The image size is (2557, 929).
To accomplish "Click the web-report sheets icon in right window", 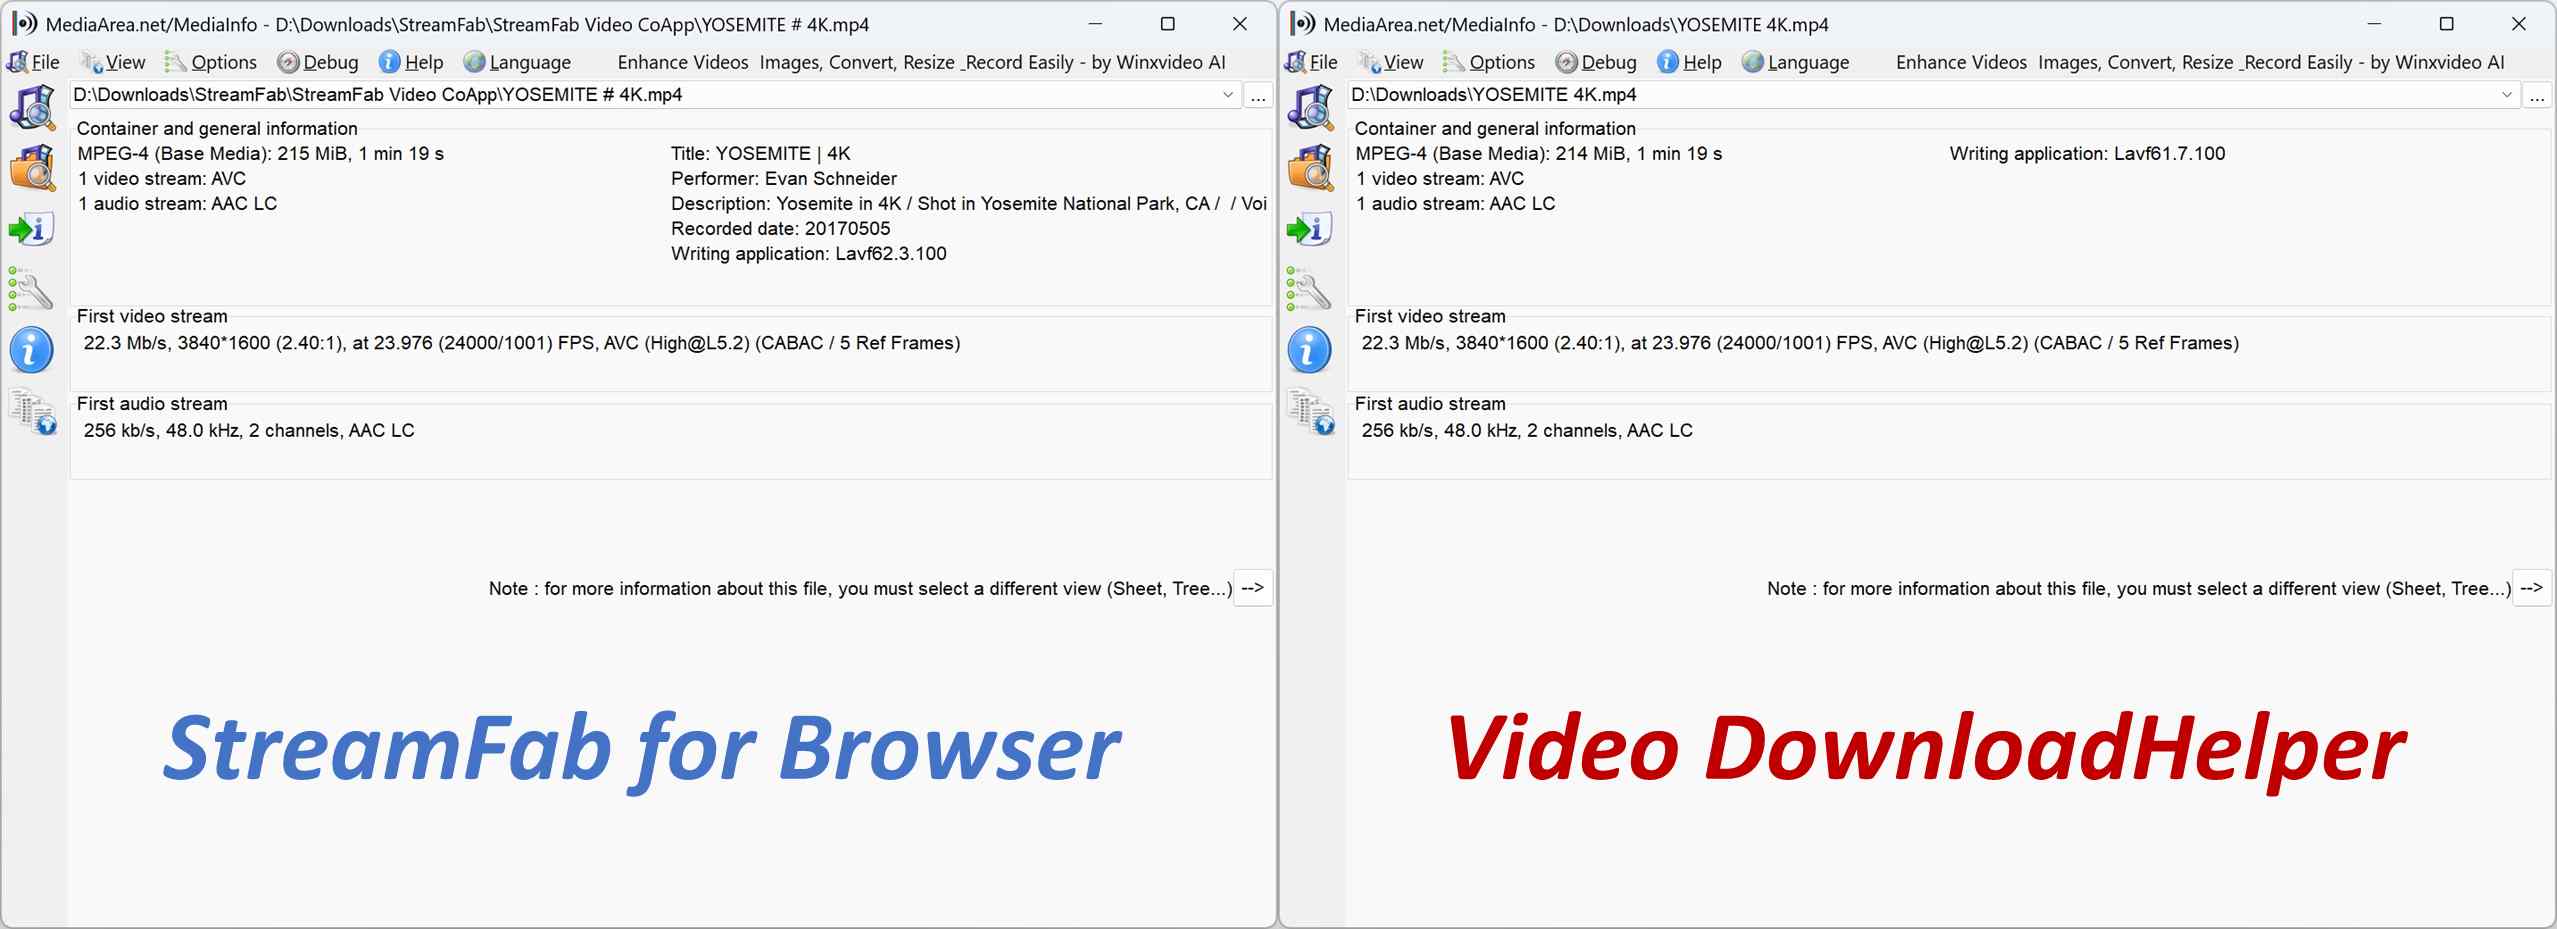I will (x=1310, y=412).
